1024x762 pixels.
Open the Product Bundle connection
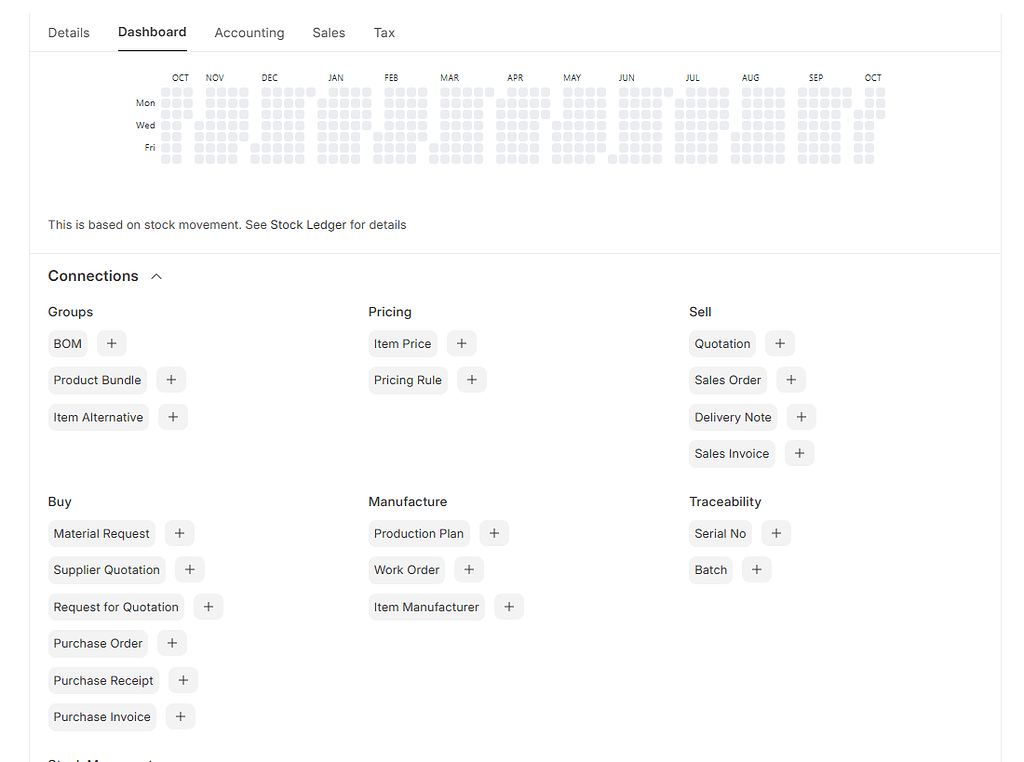97,380
